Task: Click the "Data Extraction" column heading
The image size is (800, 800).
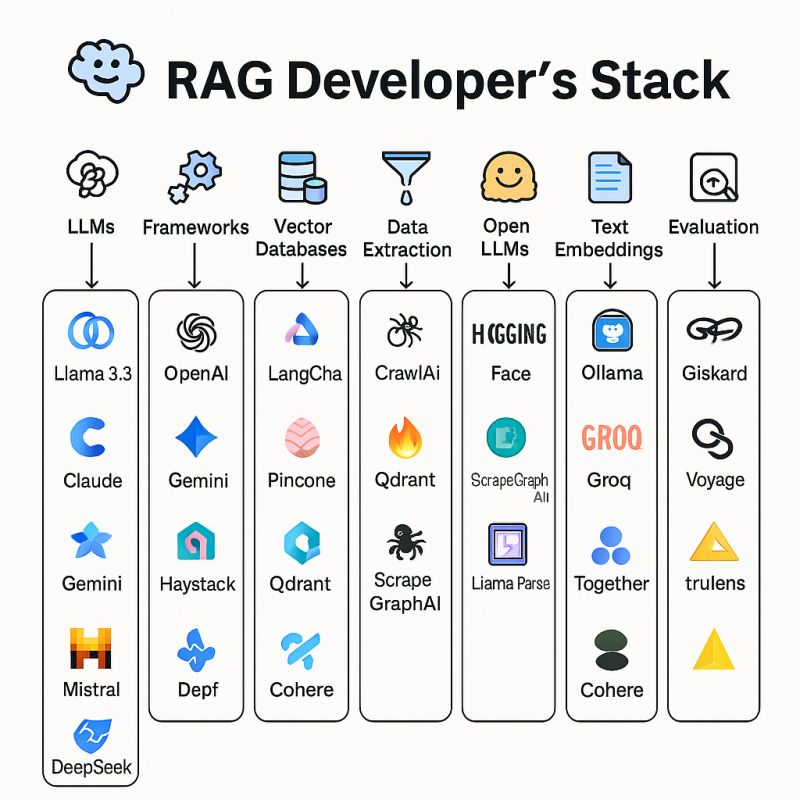Action: point(407,238)
